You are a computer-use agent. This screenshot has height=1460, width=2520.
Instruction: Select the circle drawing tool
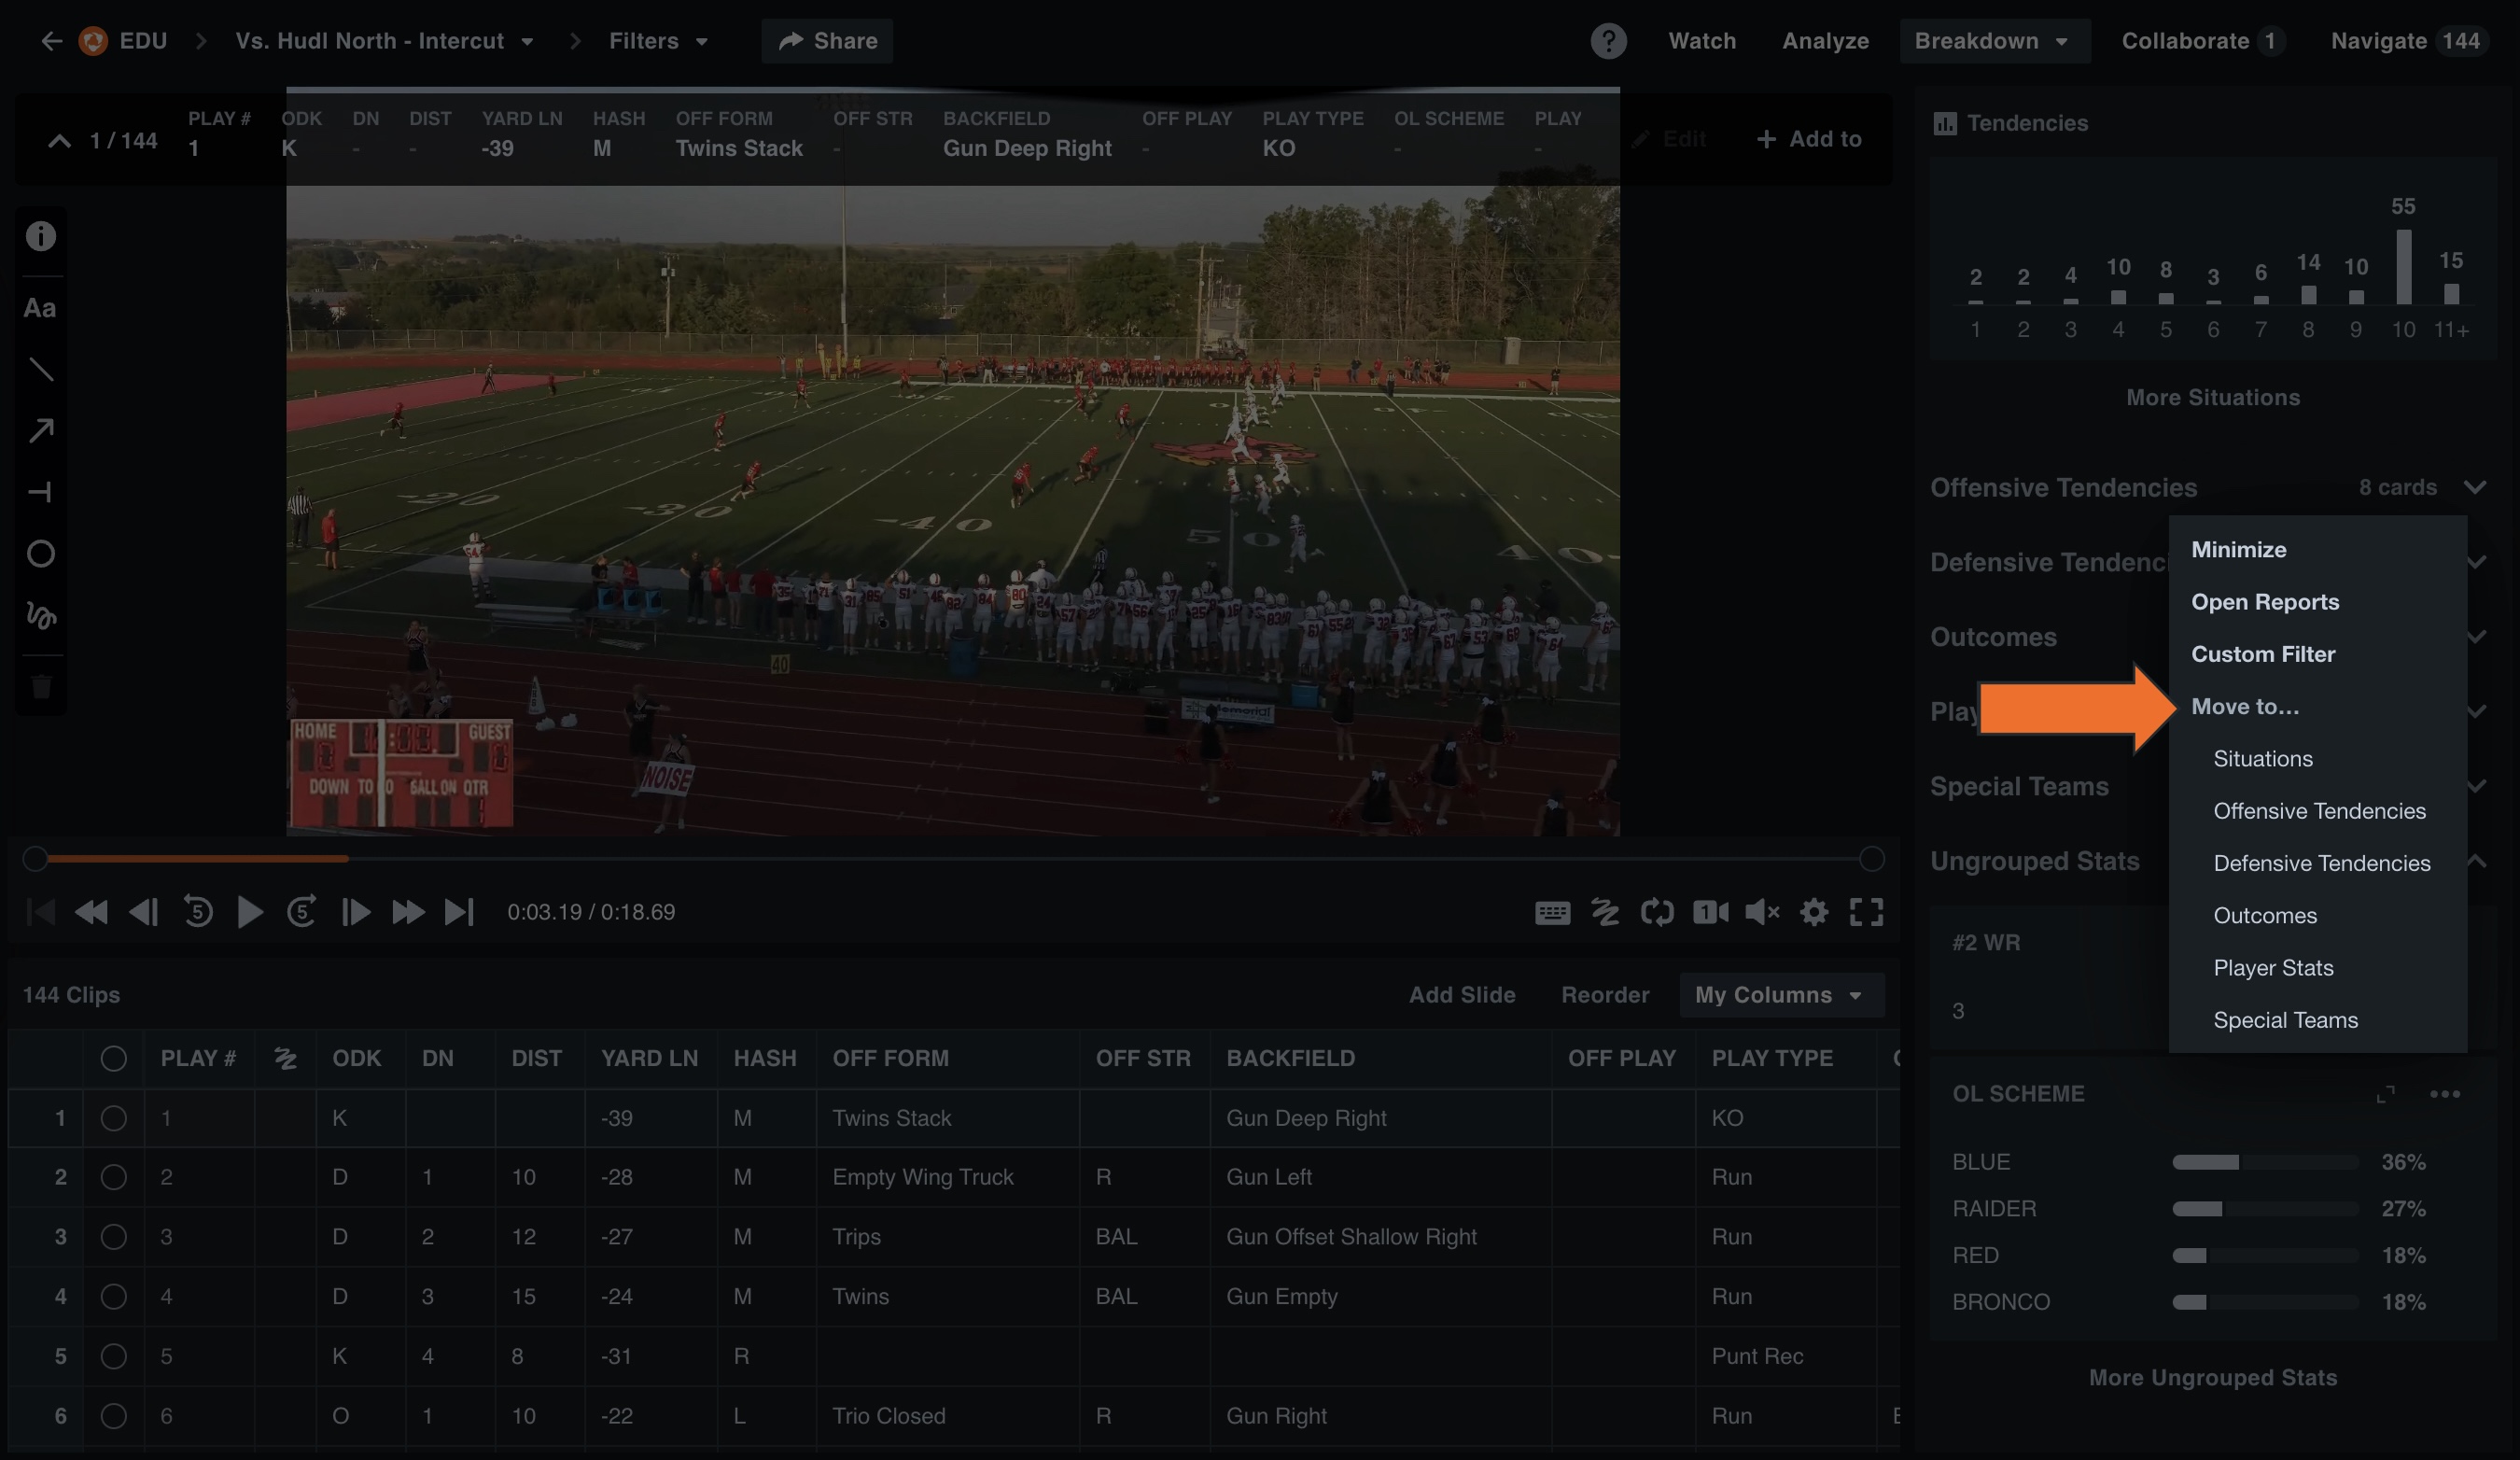pos(41,554)
